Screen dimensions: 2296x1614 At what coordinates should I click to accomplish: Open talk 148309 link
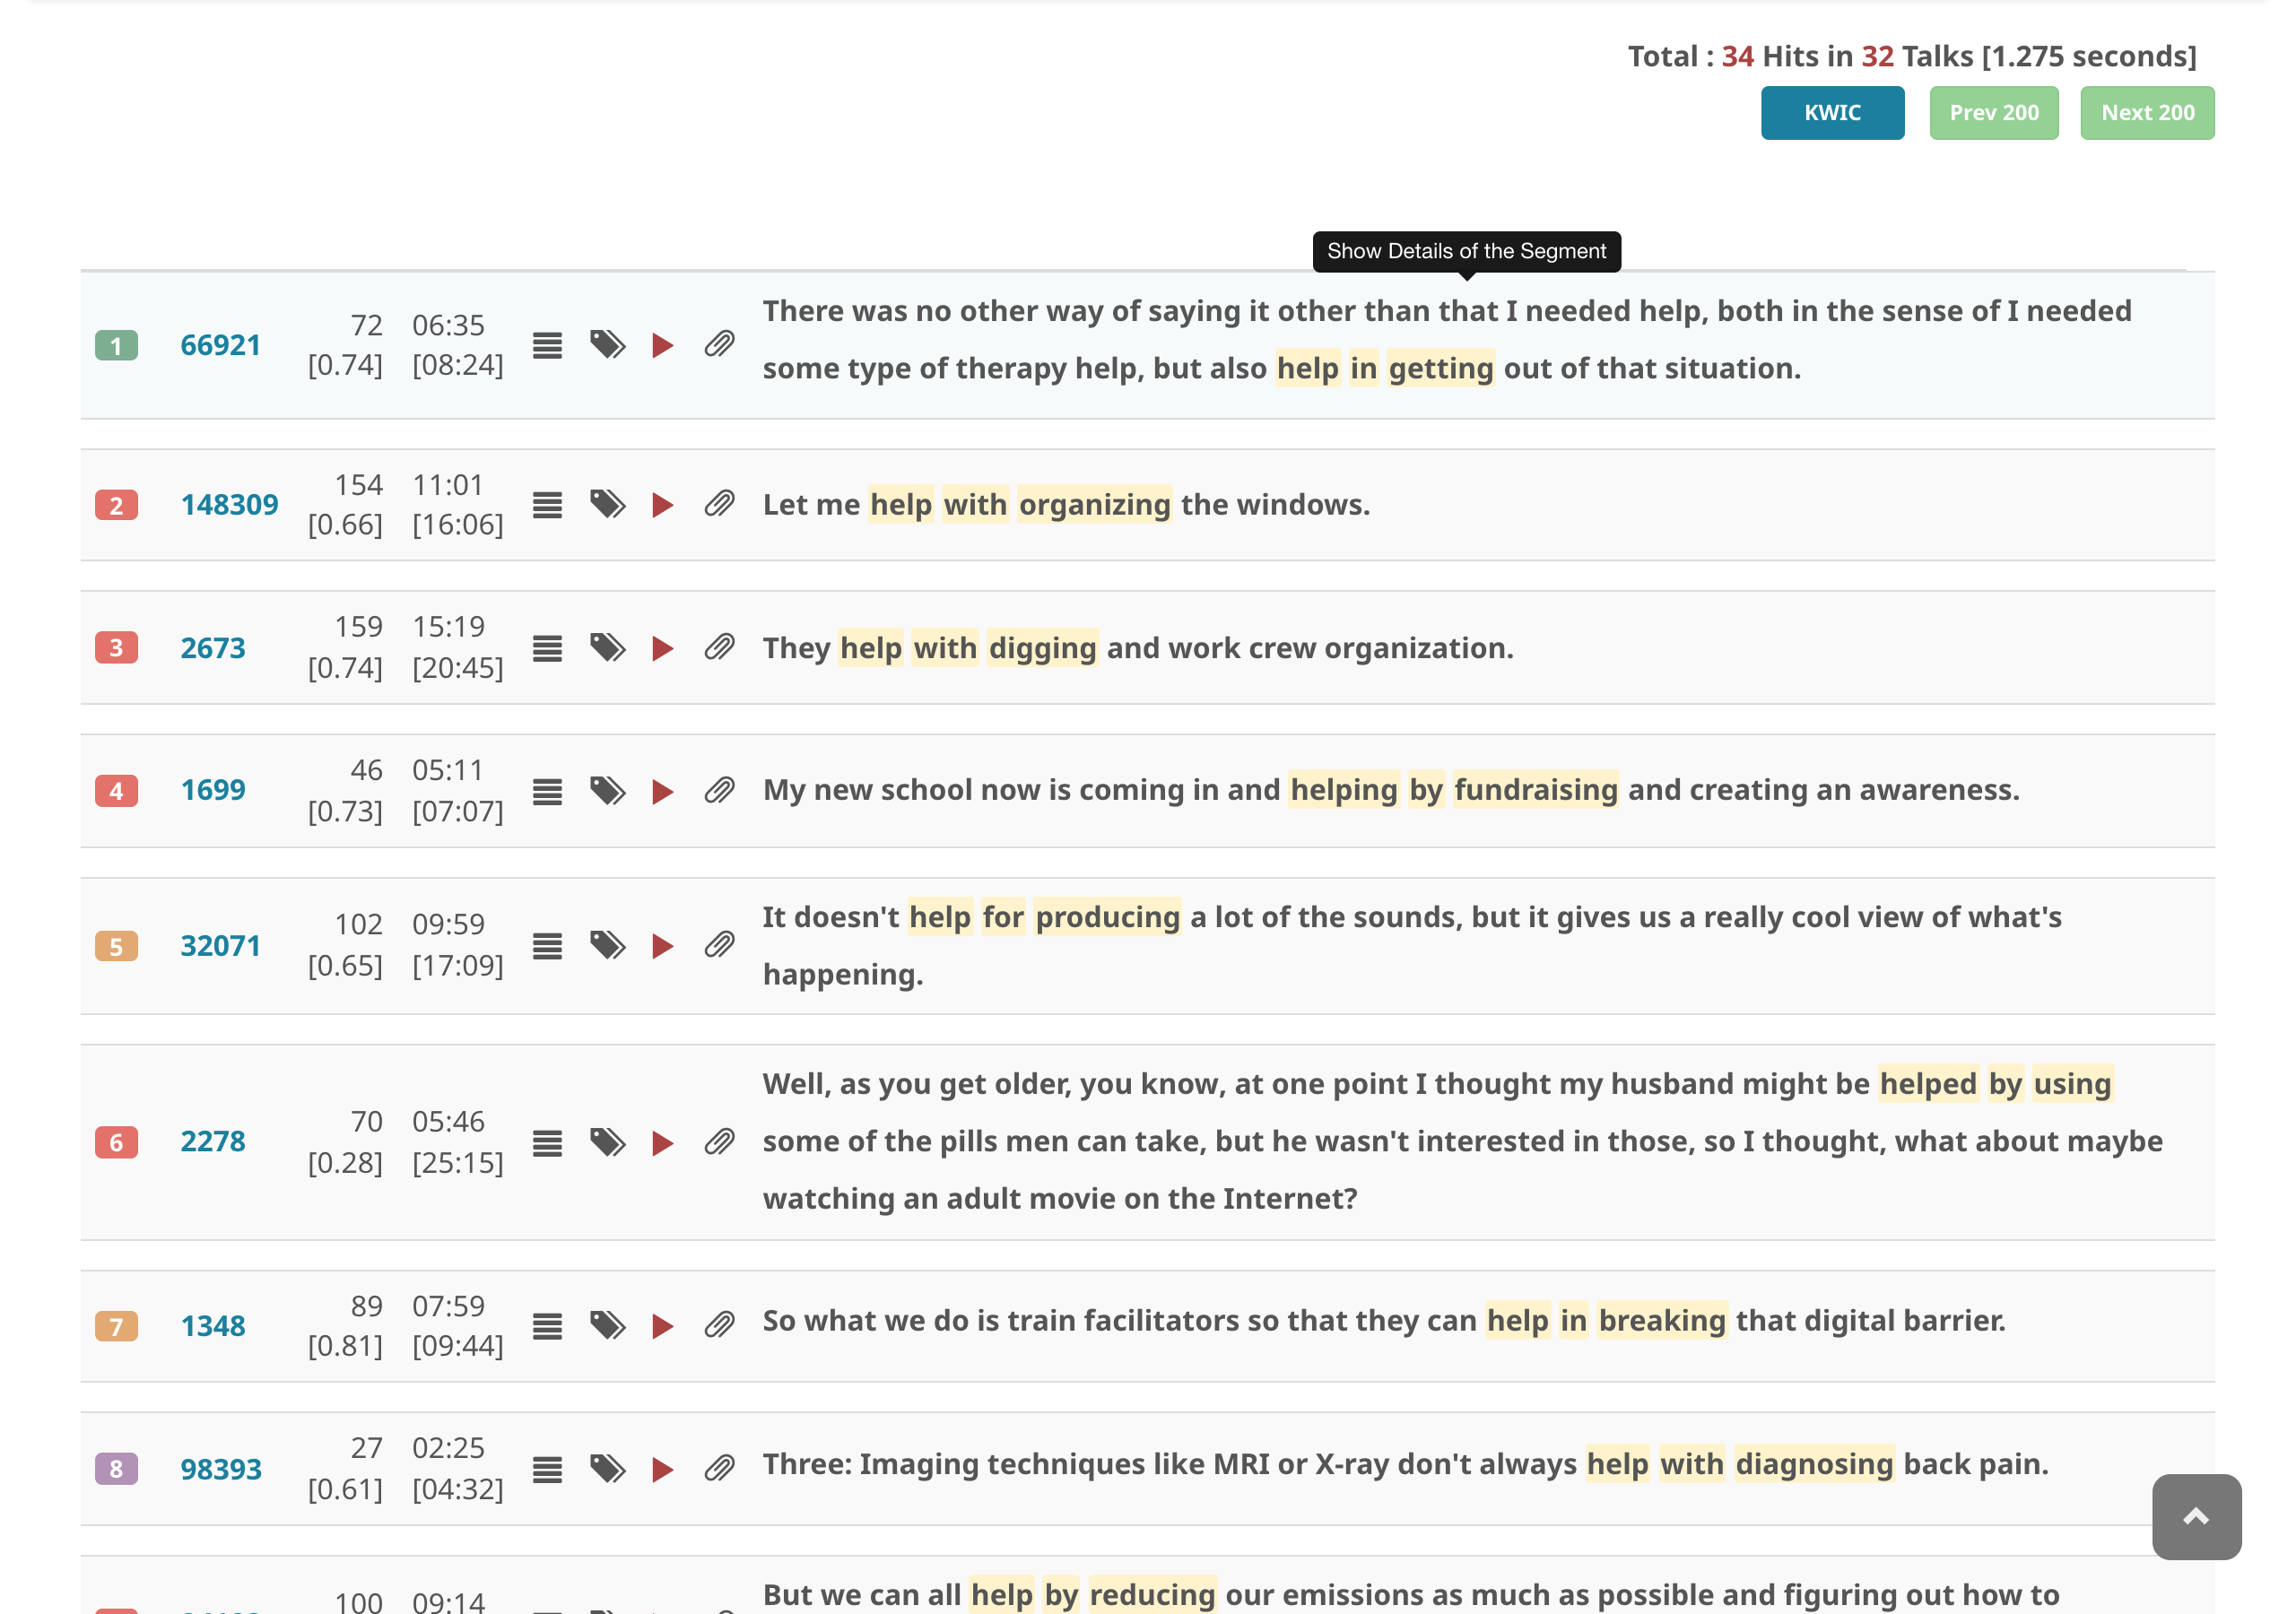point(229,505)
